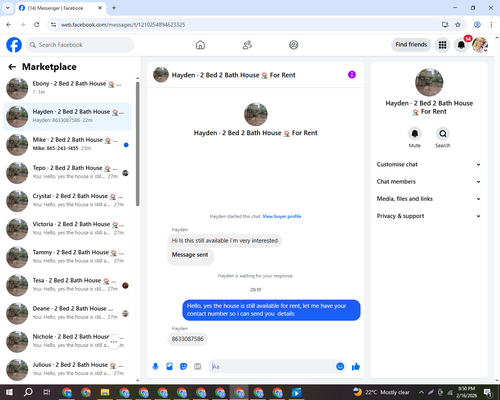This screenshot has width=500, height=400.
Task: Go back from Marketplace with arrow
Action: 12,67
